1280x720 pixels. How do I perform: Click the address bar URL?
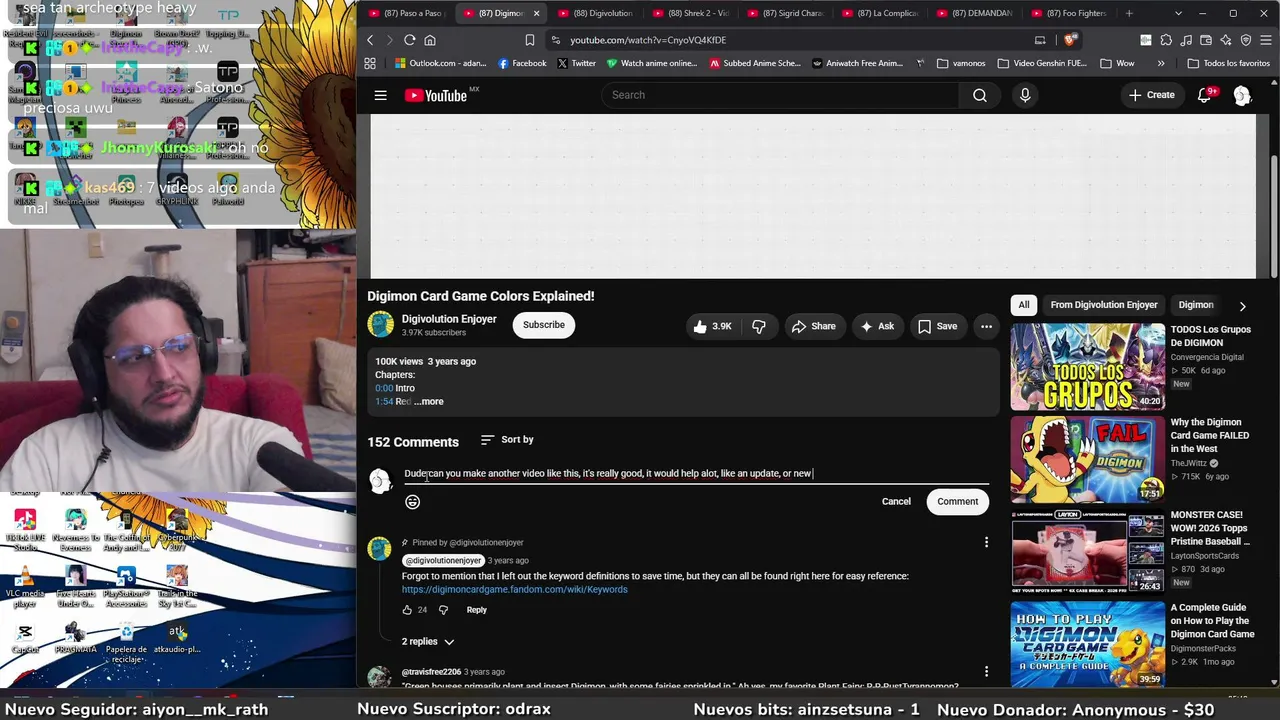(648, 40)
